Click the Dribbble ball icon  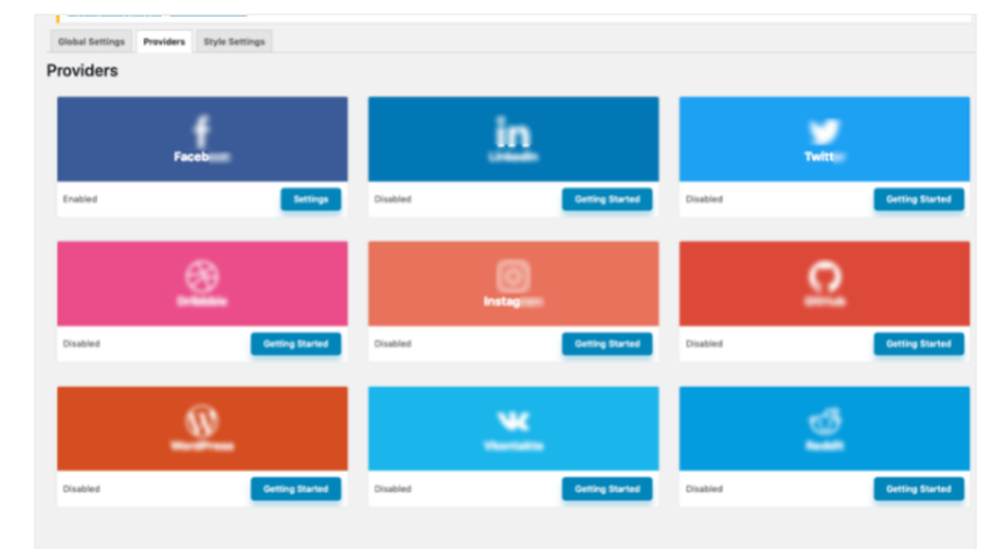(202, 276)
